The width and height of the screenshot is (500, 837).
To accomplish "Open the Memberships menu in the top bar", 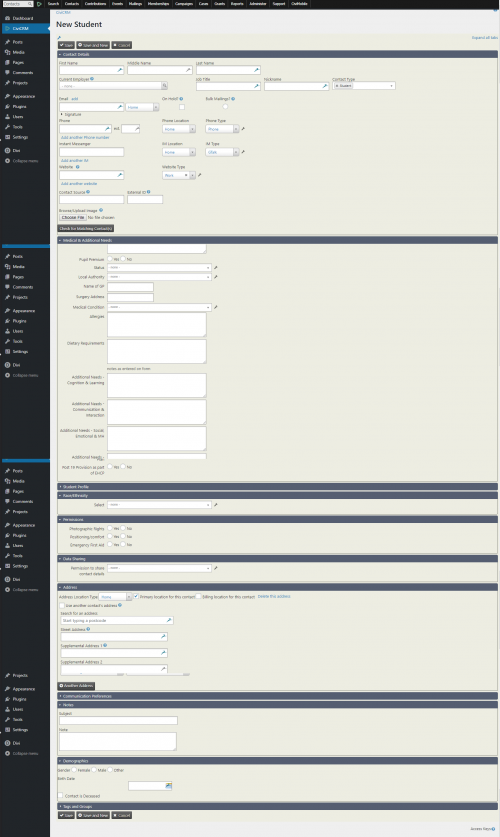I will click(158, 4).
